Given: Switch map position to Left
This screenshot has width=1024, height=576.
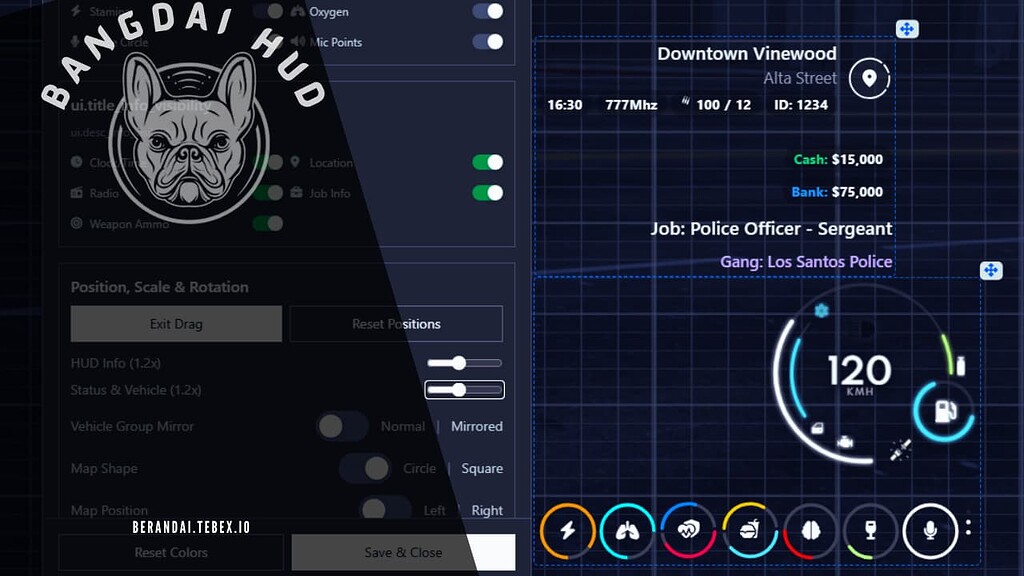Looking at the screenshot, I should point(435,510).
